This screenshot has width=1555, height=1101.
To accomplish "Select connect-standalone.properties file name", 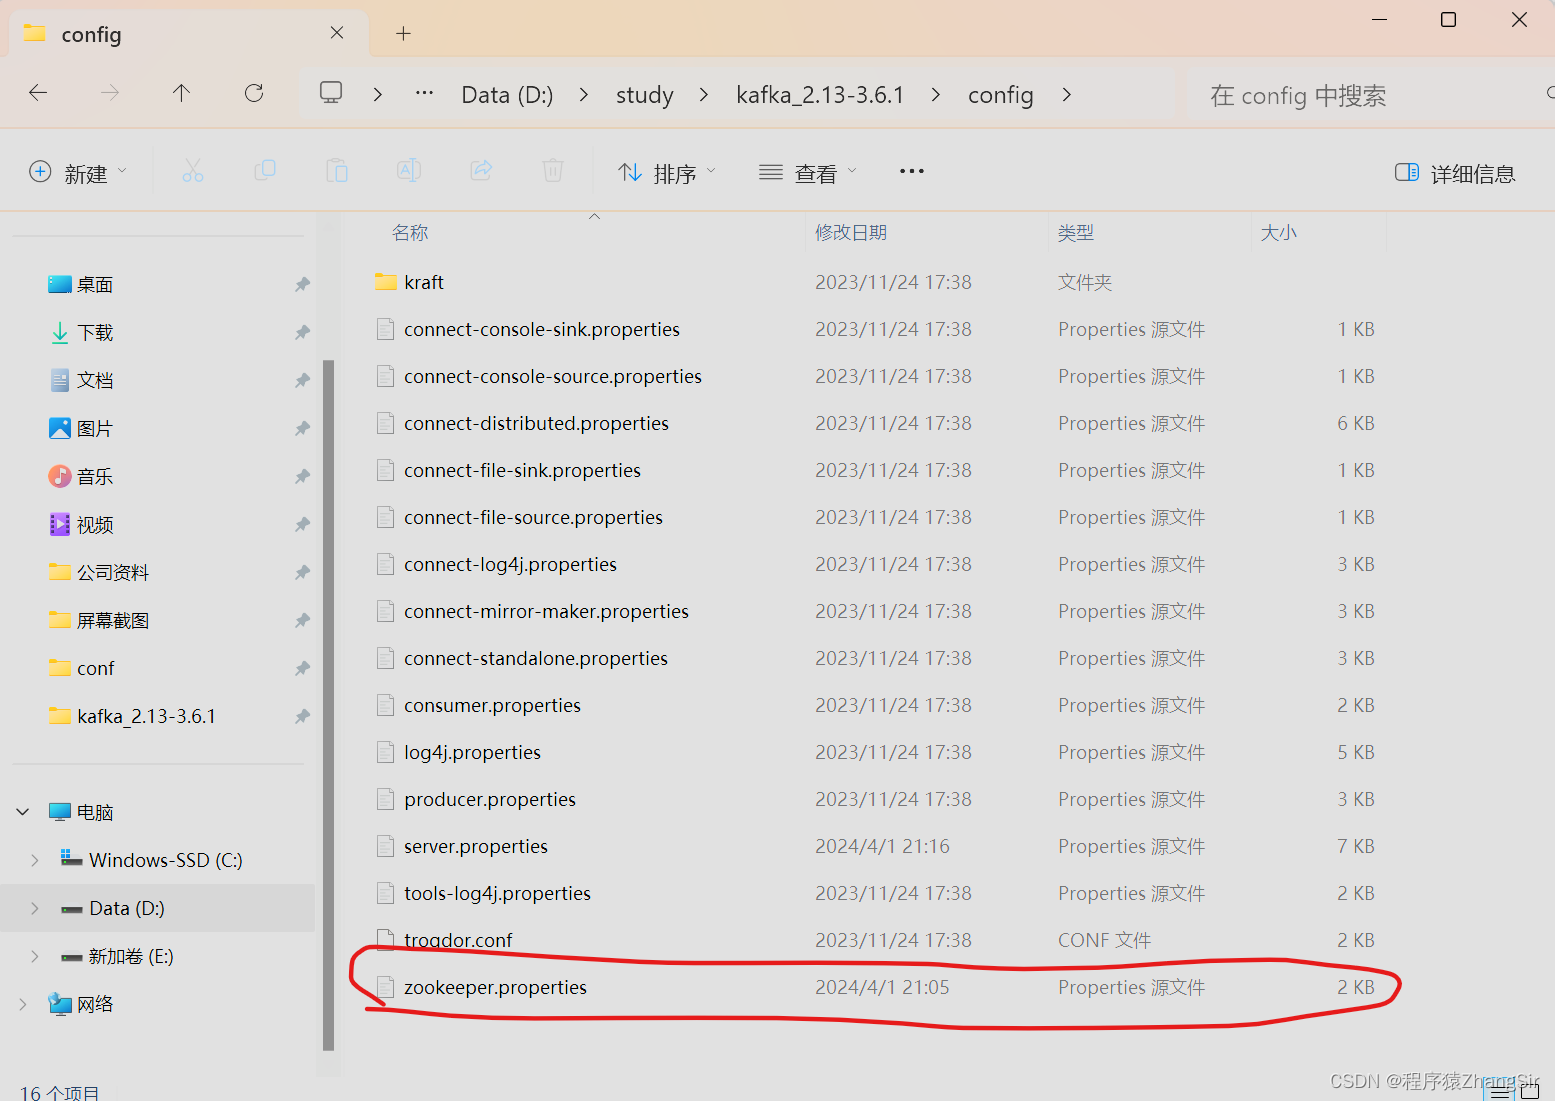I will pyautogui.click(x=536, y=659).
